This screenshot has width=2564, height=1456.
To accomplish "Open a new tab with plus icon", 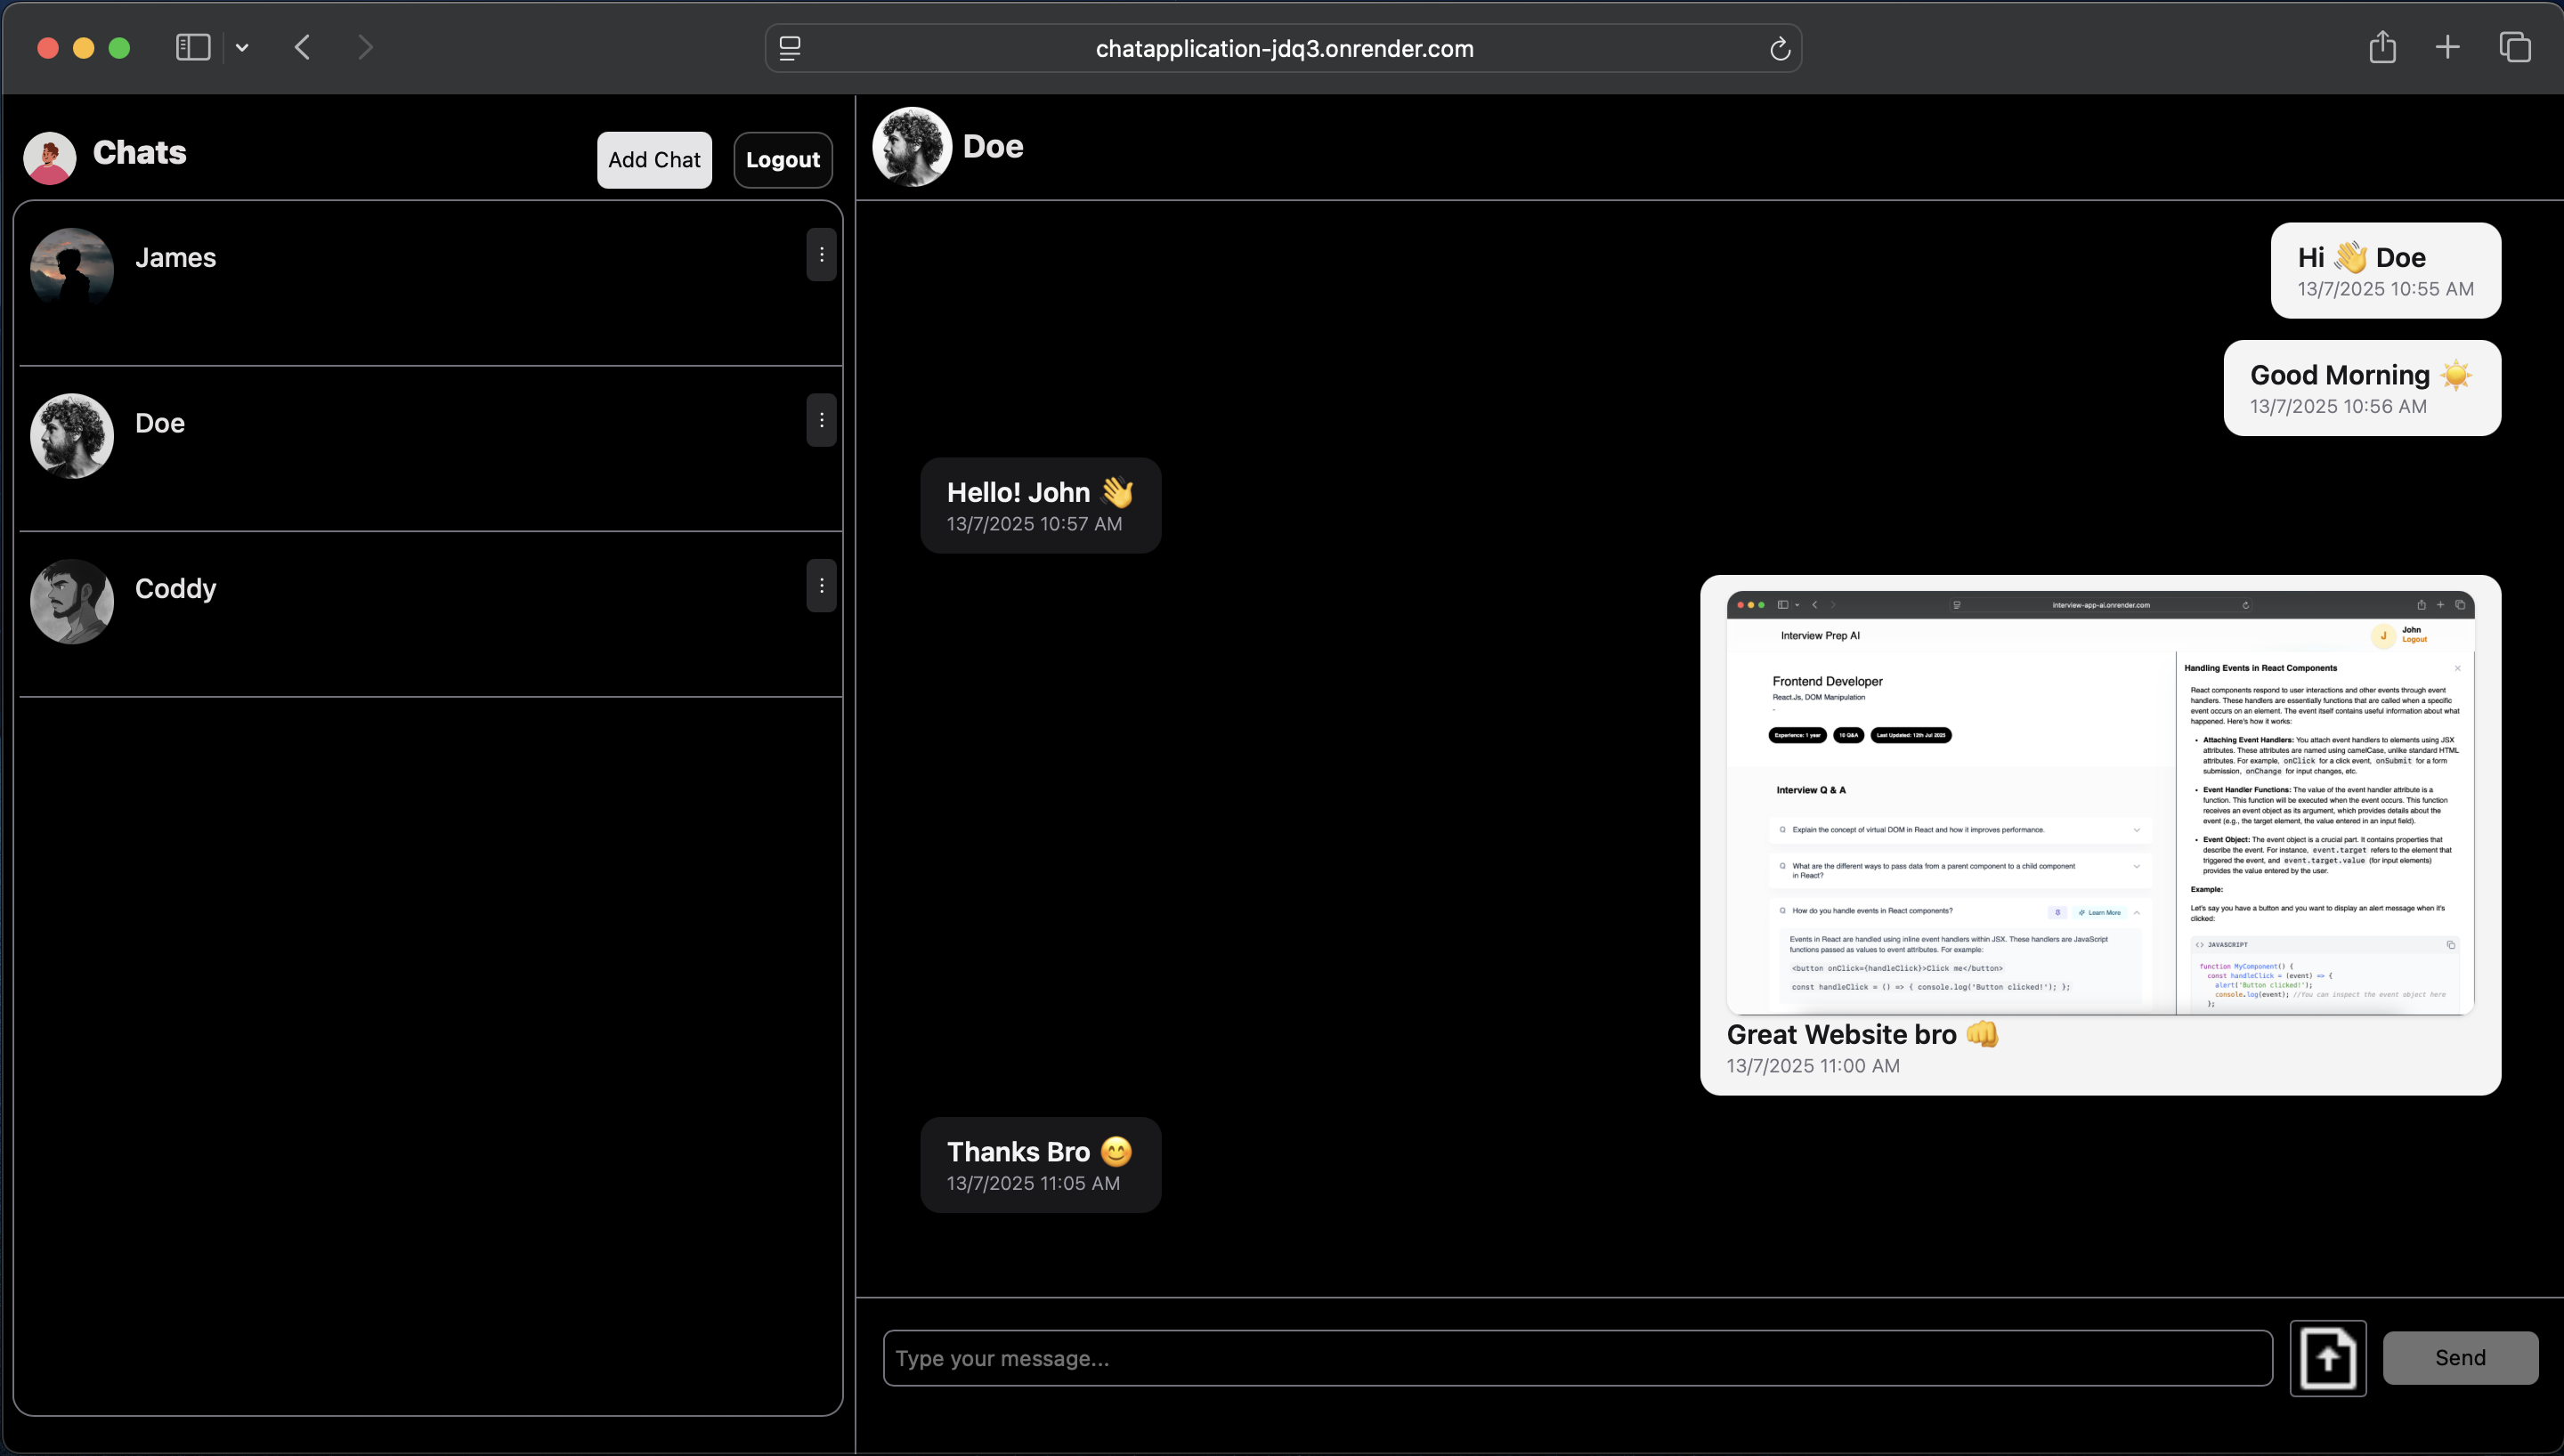I will (x=2447, y=47).
